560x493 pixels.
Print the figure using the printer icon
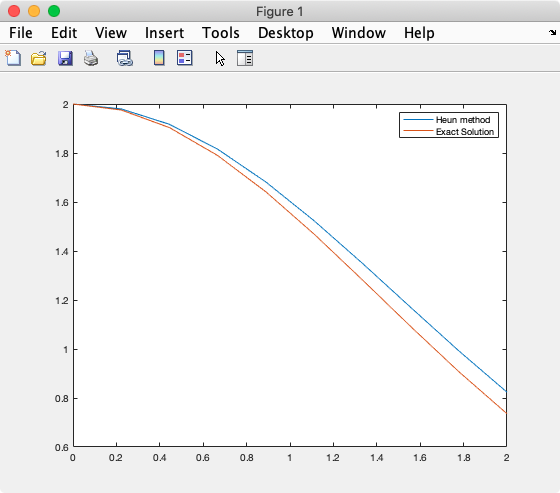pos(91,58)
